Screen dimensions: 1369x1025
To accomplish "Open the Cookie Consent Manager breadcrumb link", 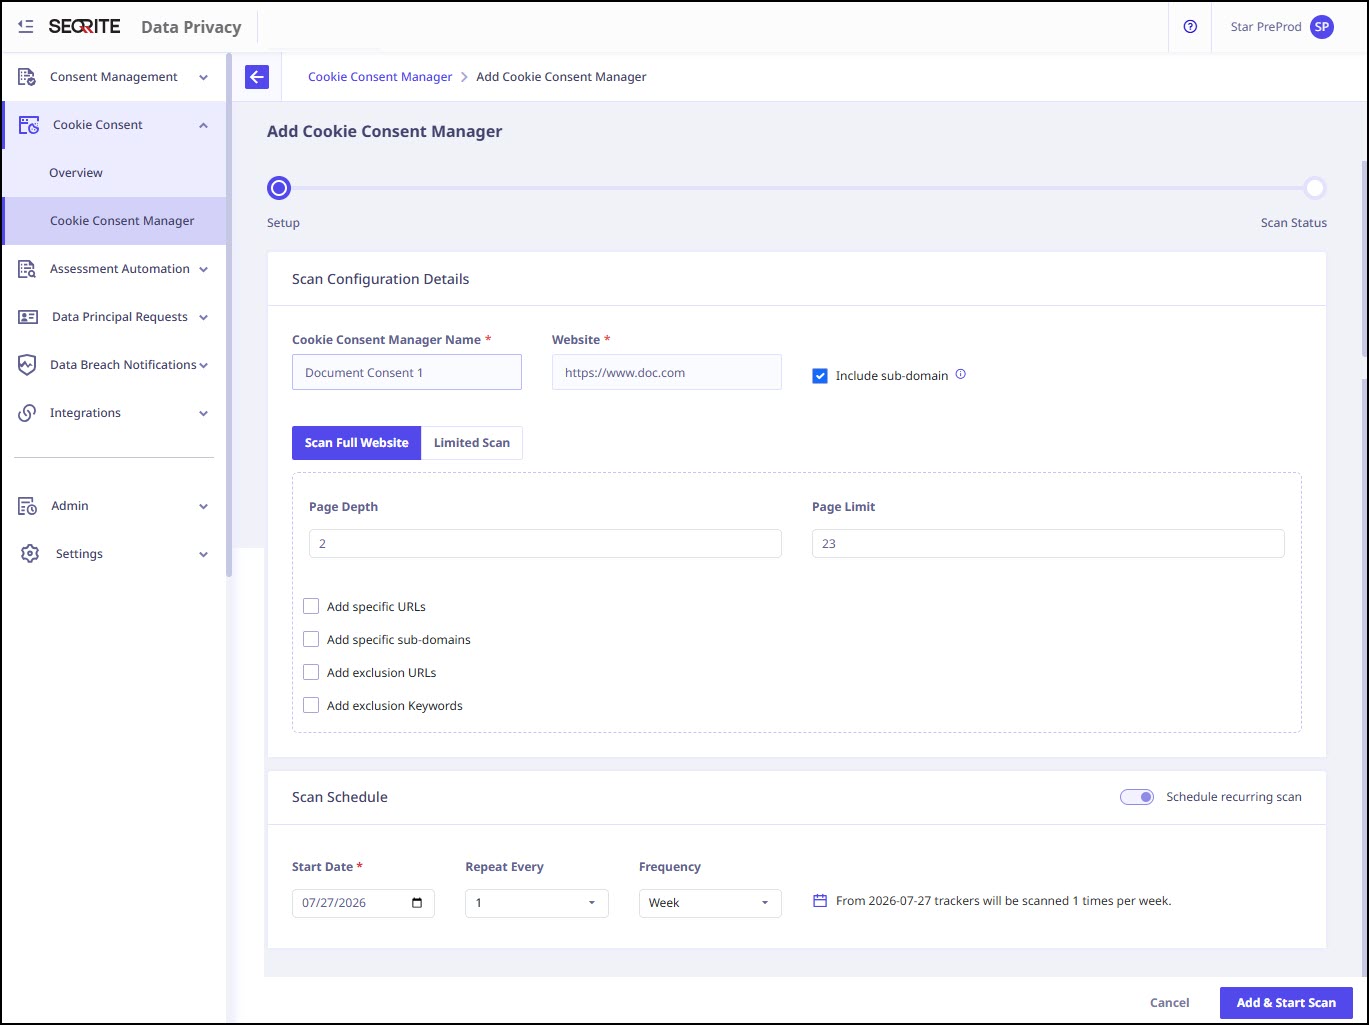I will [x=380, y=77].
